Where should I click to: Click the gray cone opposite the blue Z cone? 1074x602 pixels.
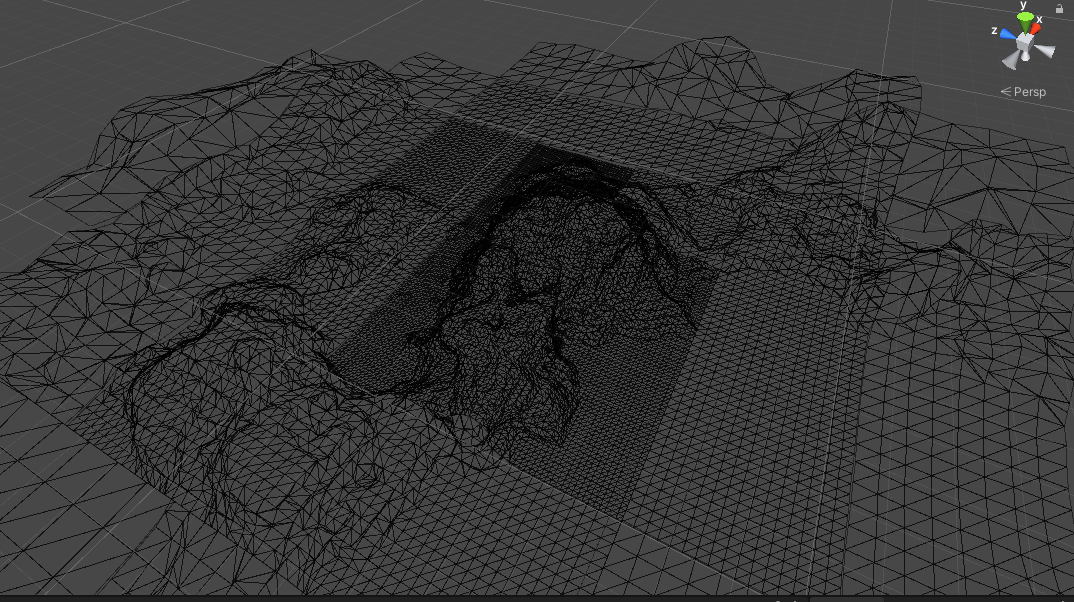pyautogui.click(x=1045, y=51)
